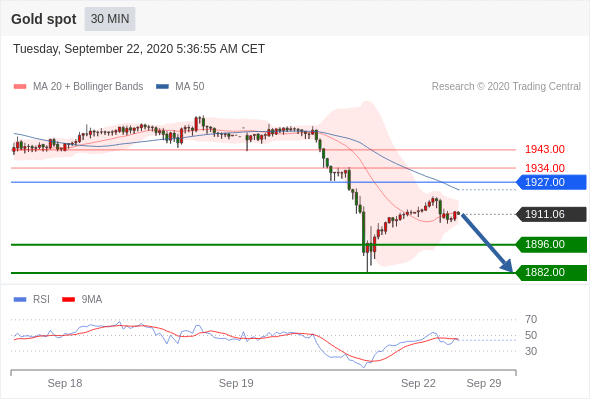Screen dimensions: 590x400
Task: Click the 30 MIN timeframe button
Action: coord(110,19)
